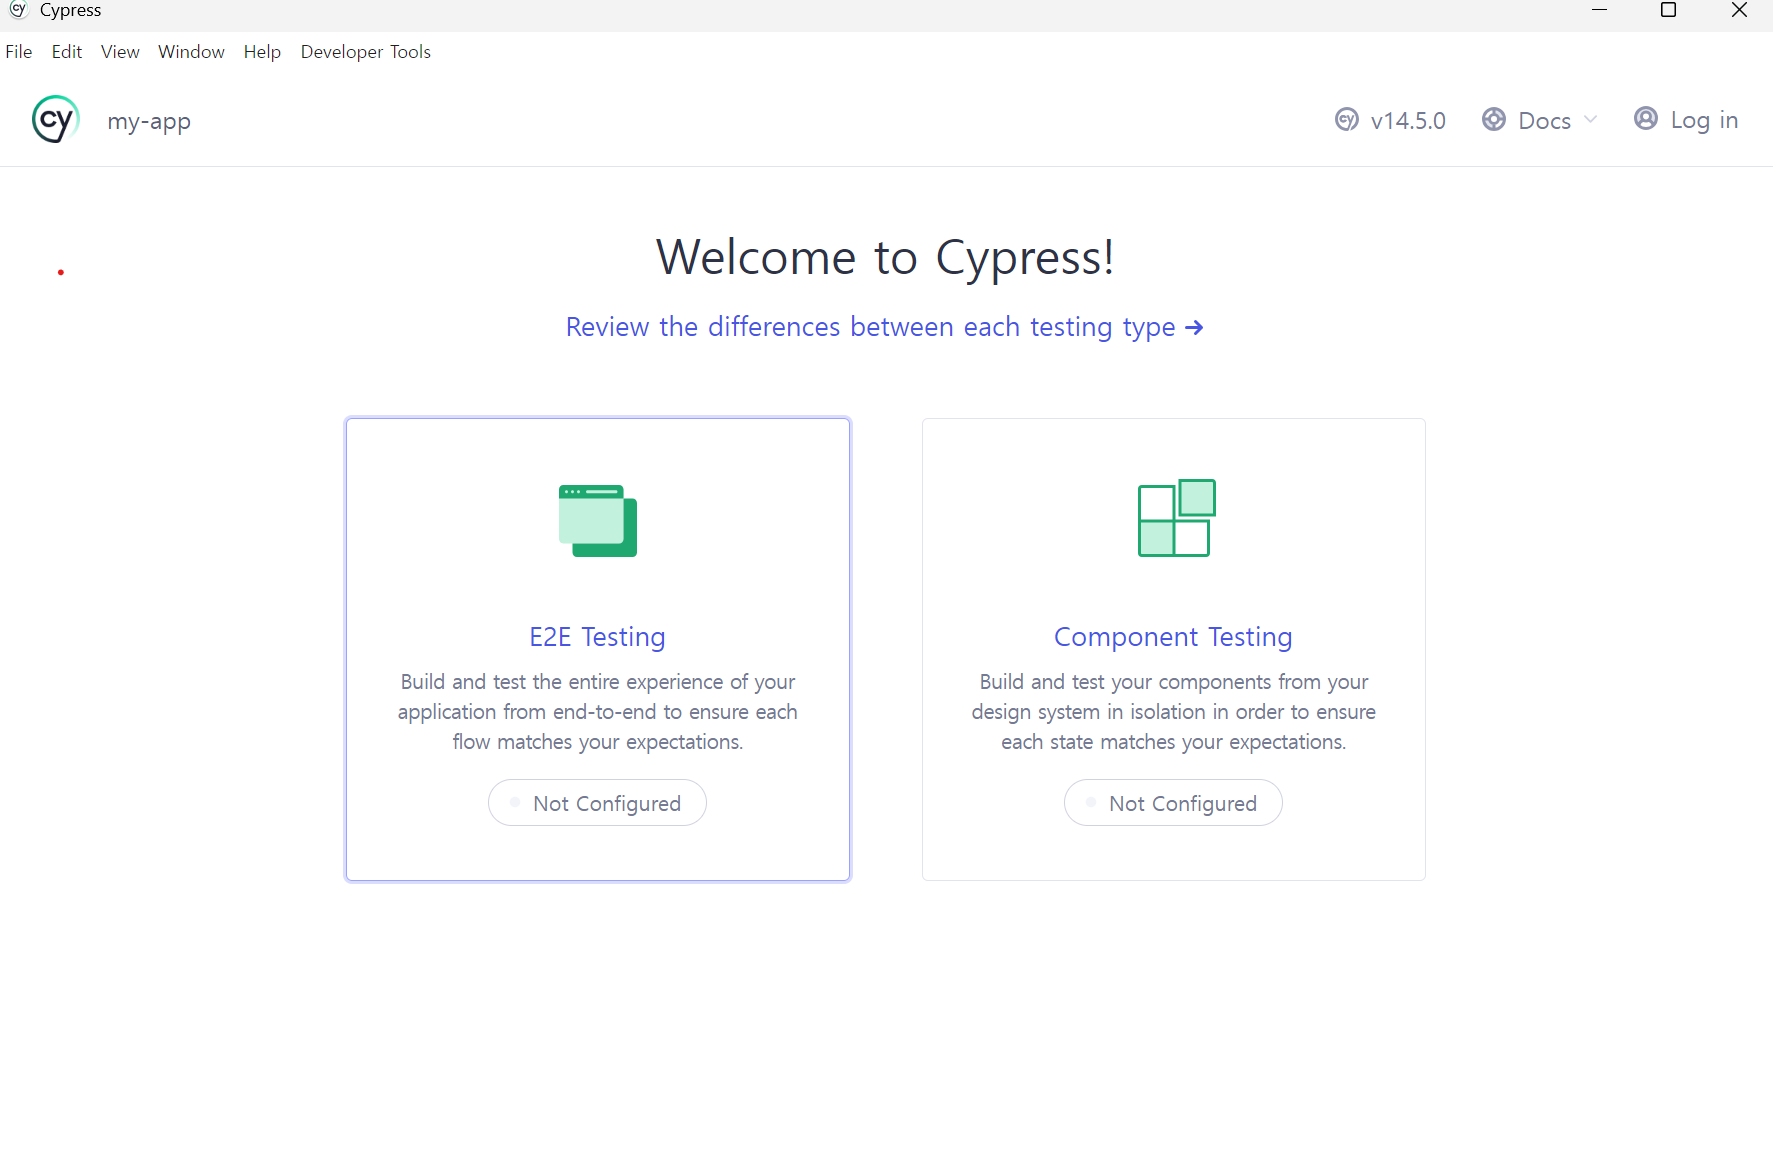Screen dimensions: 1773x1159
Task: Open the Help menu
Action: coord(262,52)
